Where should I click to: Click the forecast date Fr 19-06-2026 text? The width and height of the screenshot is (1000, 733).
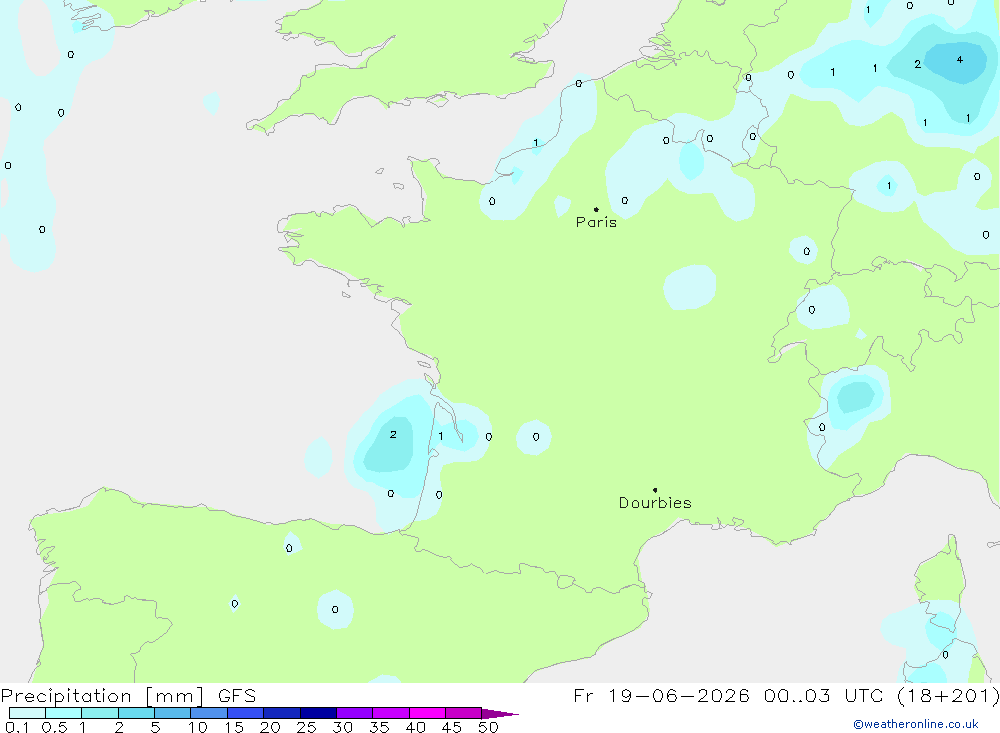pyautogui.click(x=661, y=695)
